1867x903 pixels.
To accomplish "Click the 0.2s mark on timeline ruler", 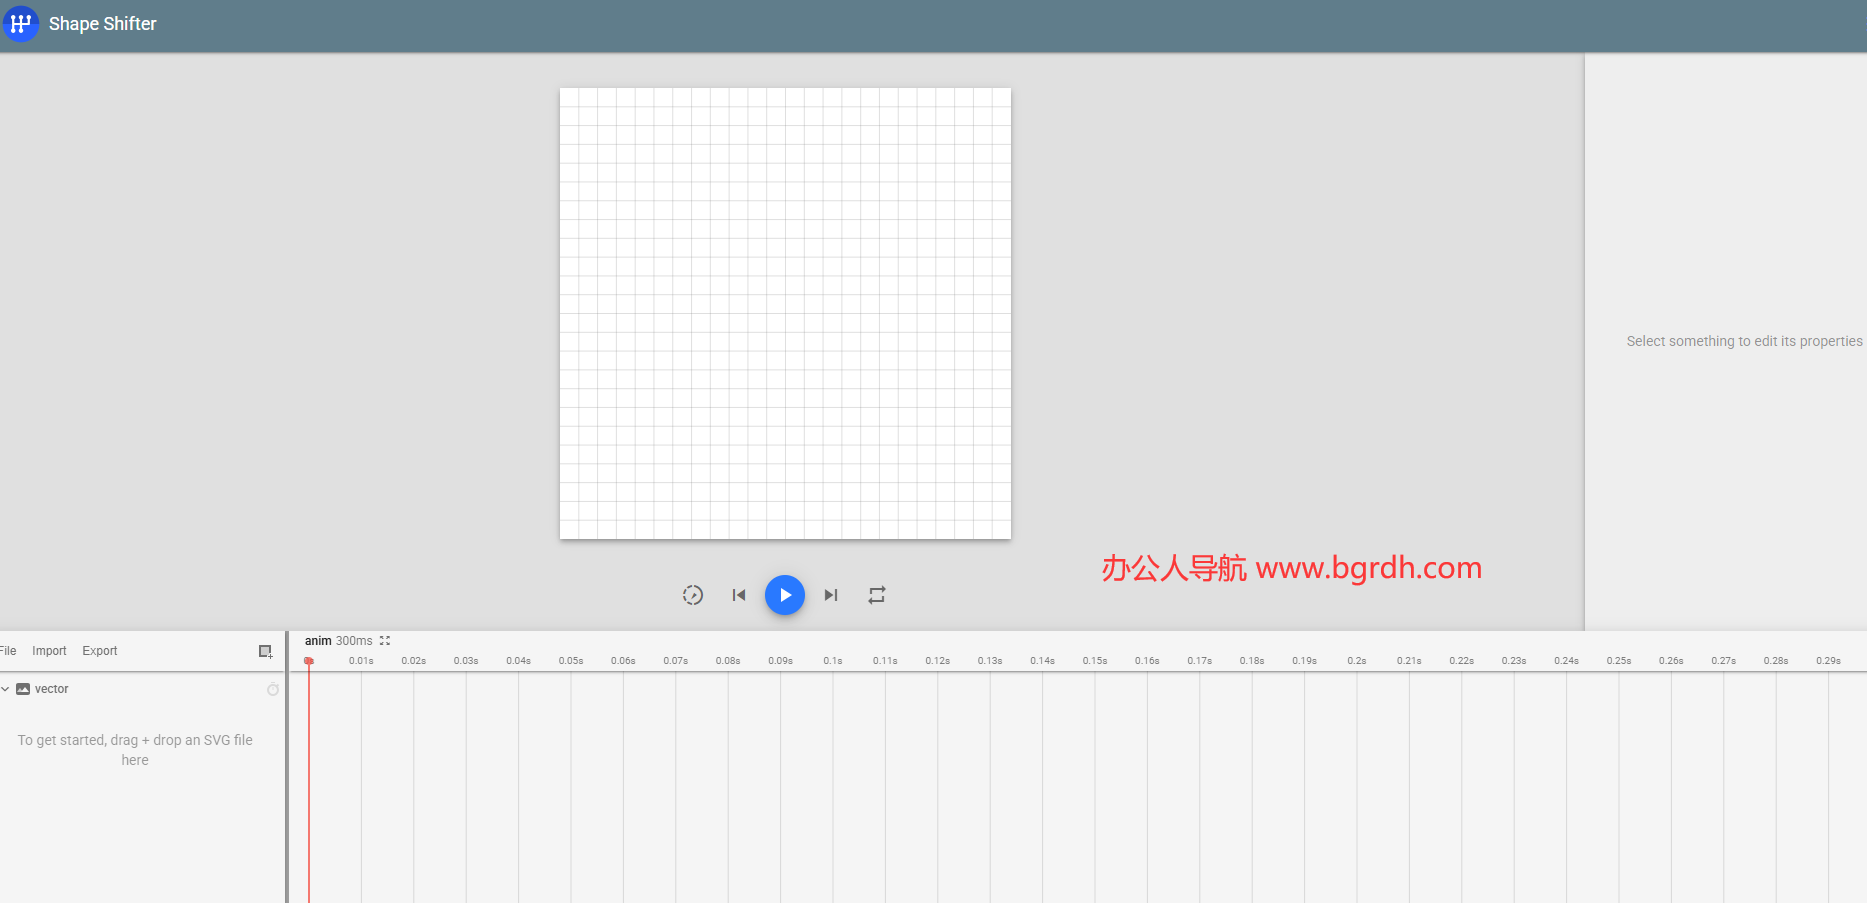I will click(1357, 661).
